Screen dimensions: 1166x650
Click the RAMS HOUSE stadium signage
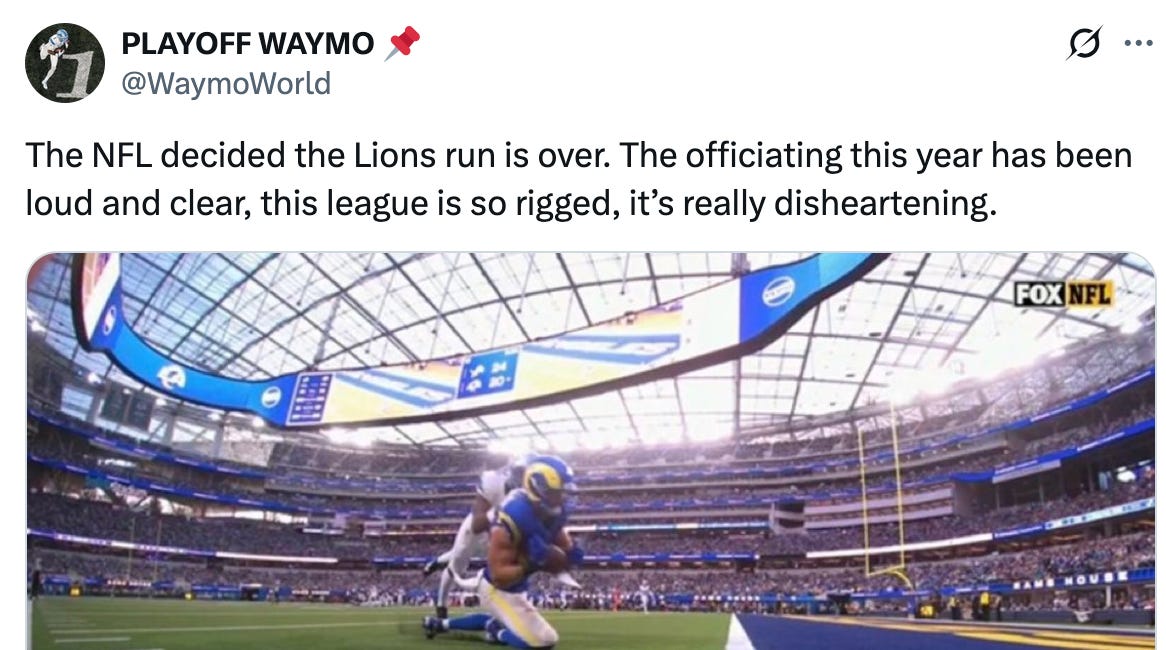coord(1069,579)
